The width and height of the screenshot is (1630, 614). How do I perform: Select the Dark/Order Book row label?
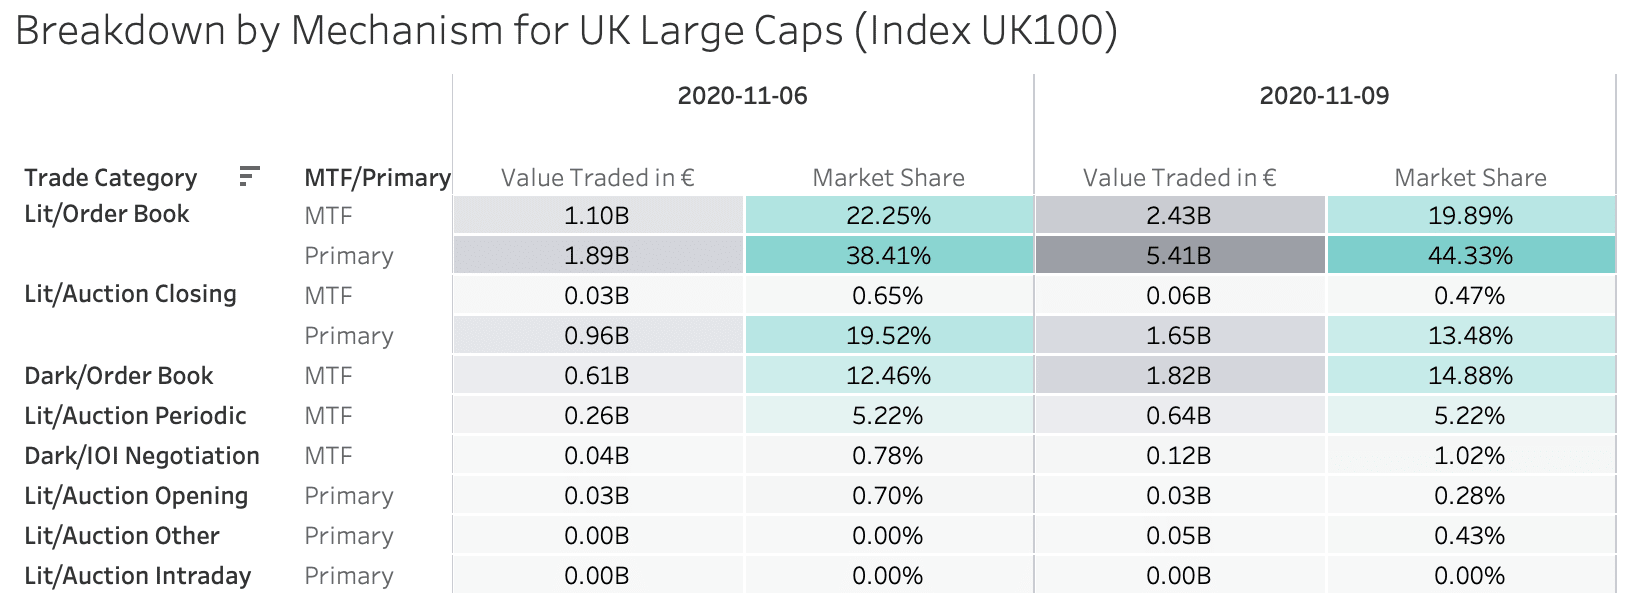[x=118, y=376]
